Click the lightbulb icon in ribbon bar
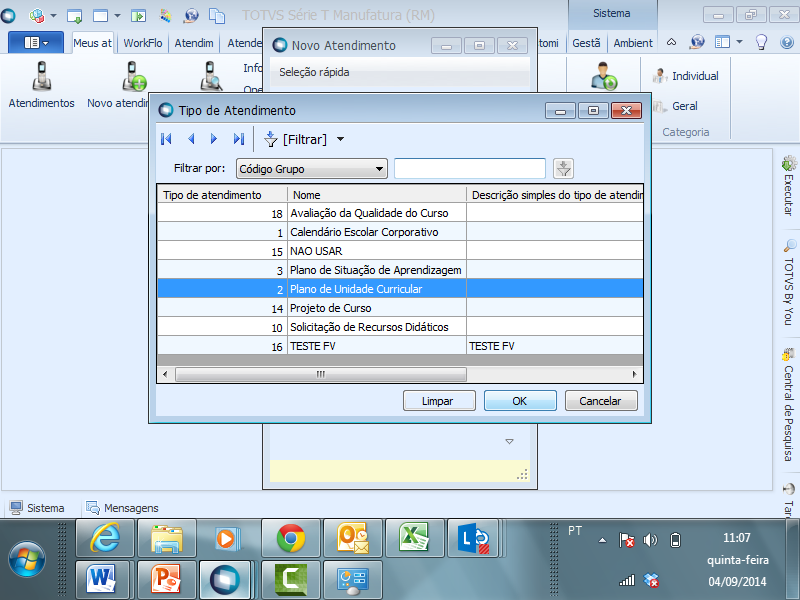800x600 pixels. point(762,42)
